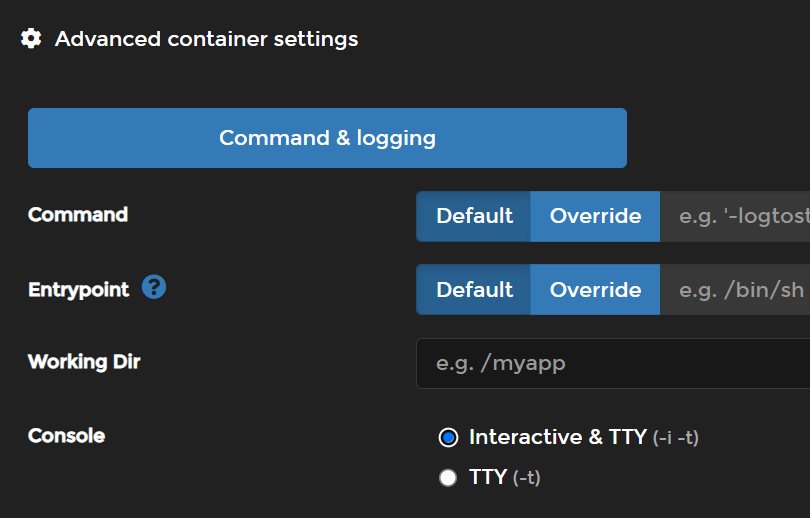Click the "(-t)" flag hint text
This screenshot has width=810, height=518.
pos(527,478)
